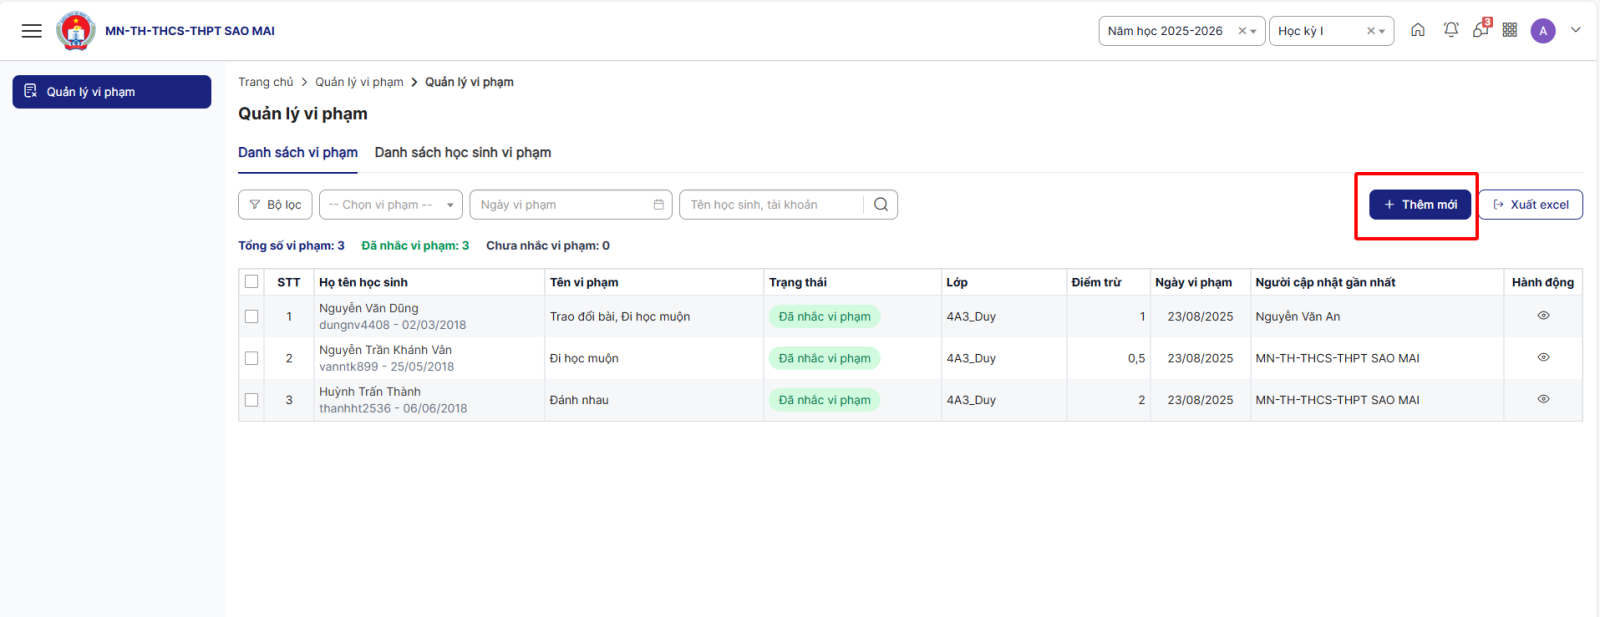This screenshot has width=1600, height=617.
Task: View details for Nguyễn Văn Dũng violation
Action: pos(1543,316)
